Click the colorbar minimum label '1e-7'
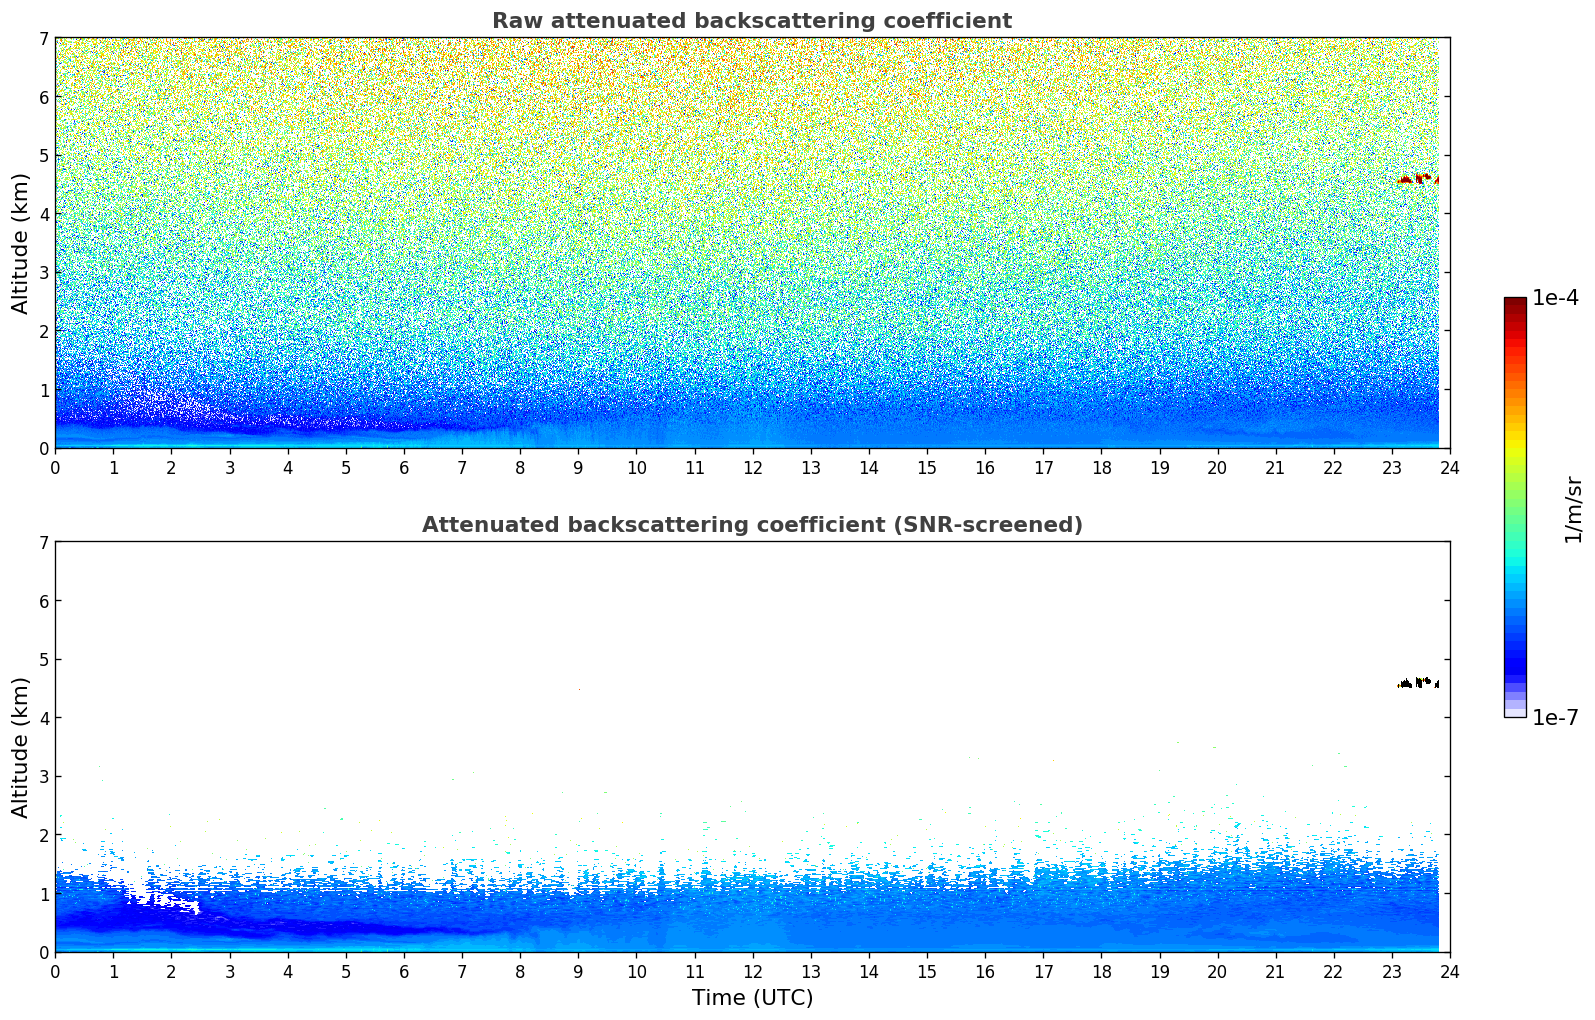Screen dimensions: 1595x1020 [x=1556, y=718]
